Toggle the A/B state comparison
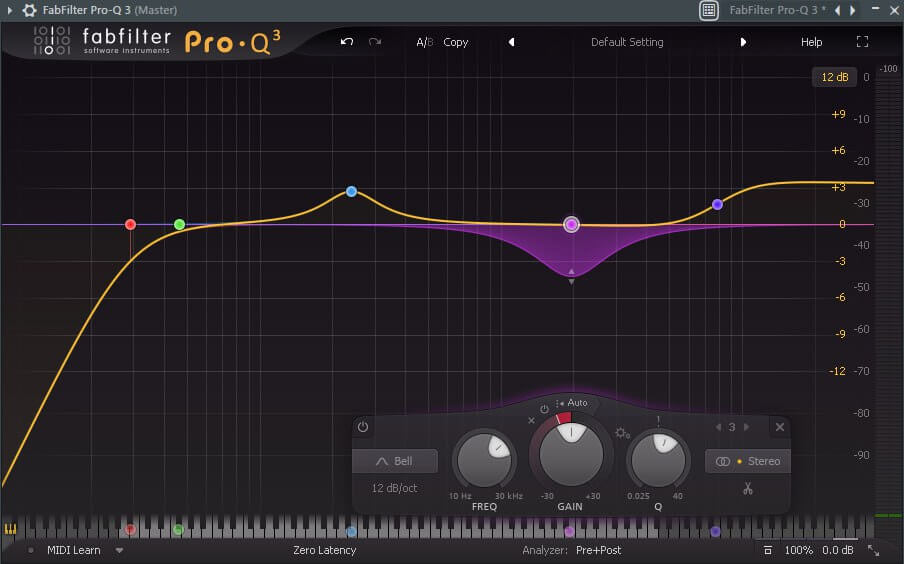Image resolution: width=904 pixels, height=564 pixels. tap(424, 42)
